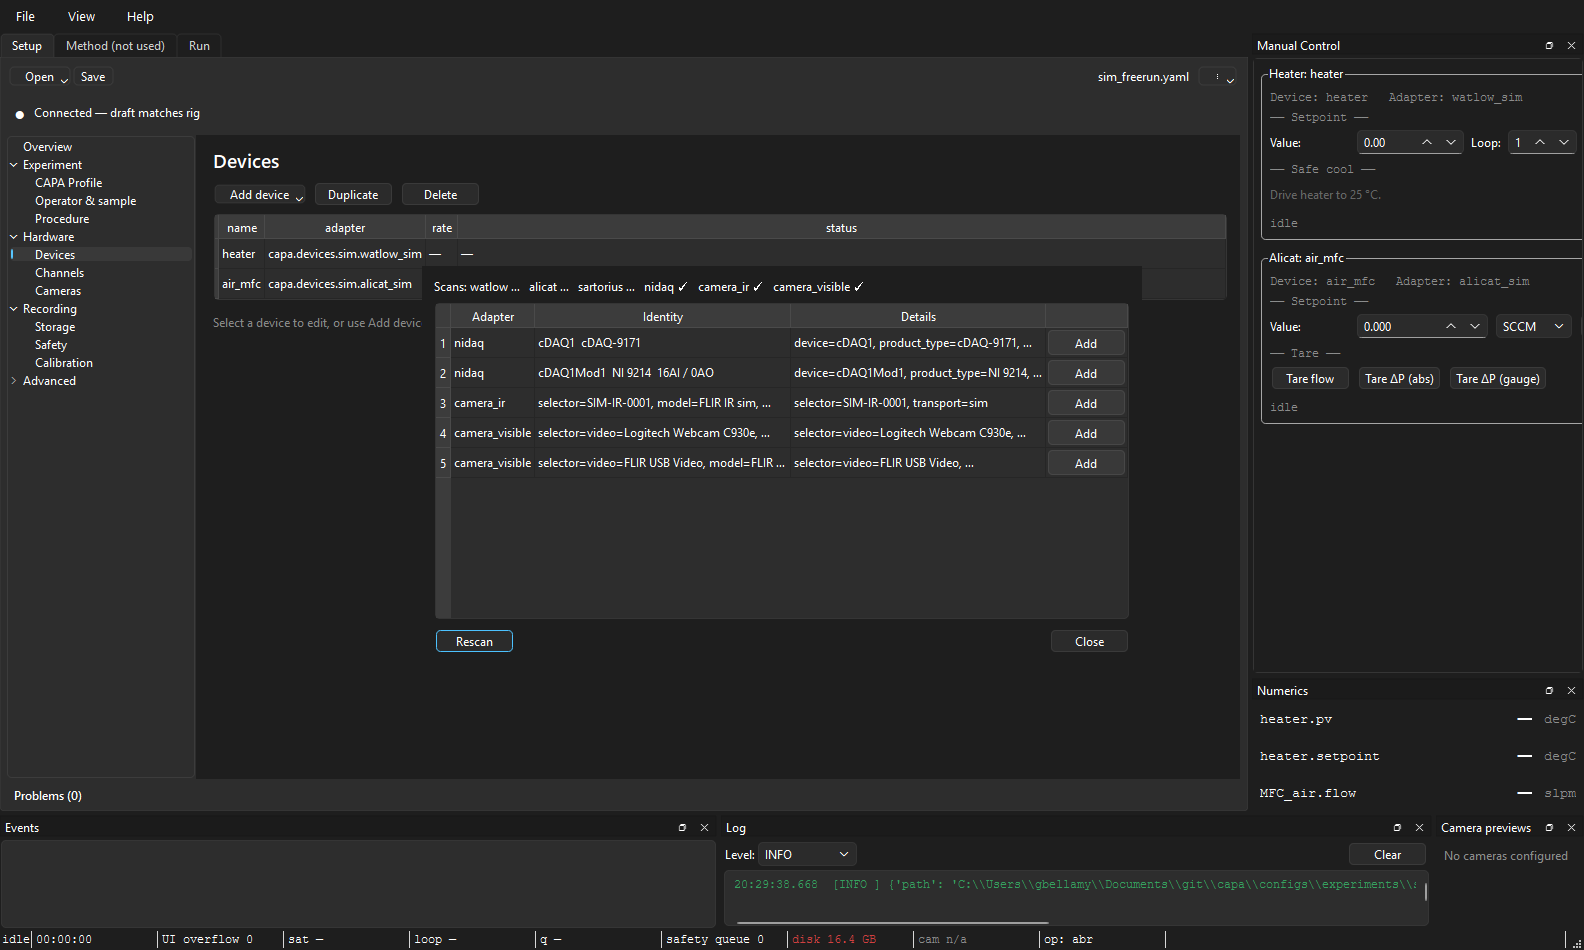
Task: Switch to the Run tab
Action: [x=199, y=46]
